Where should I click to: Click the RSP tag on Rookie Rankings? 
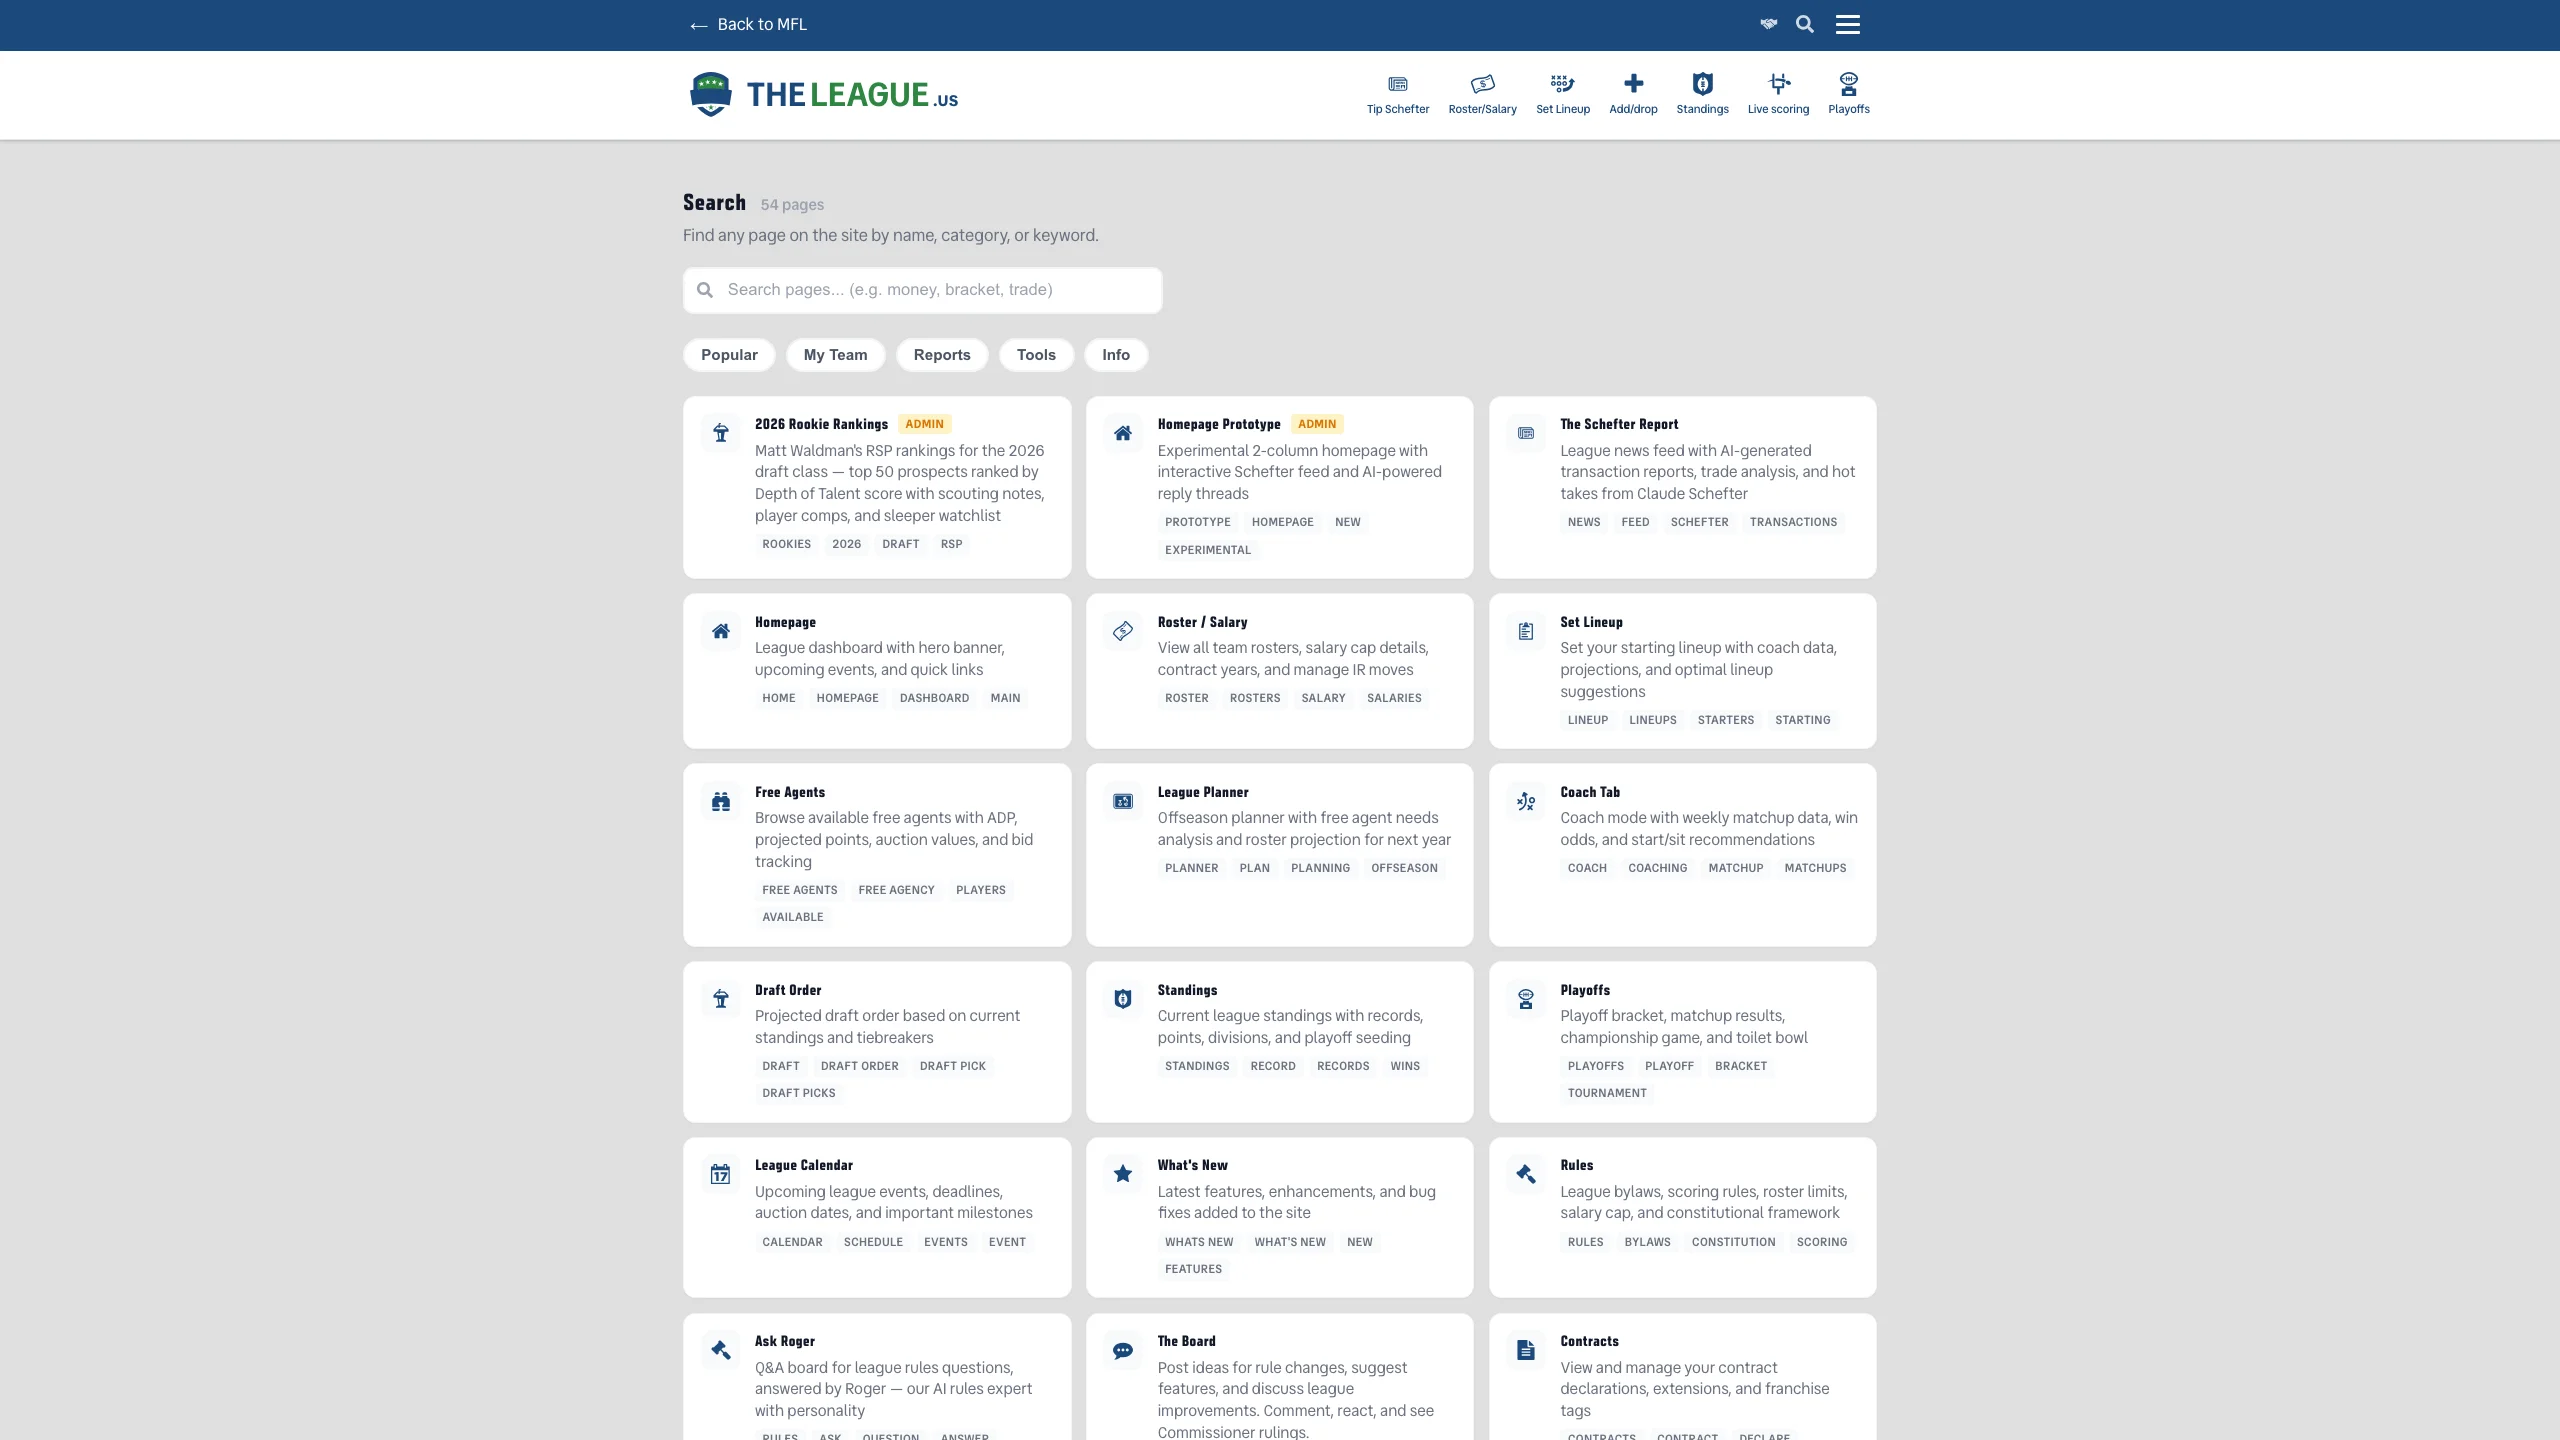(x=951, y=544)
